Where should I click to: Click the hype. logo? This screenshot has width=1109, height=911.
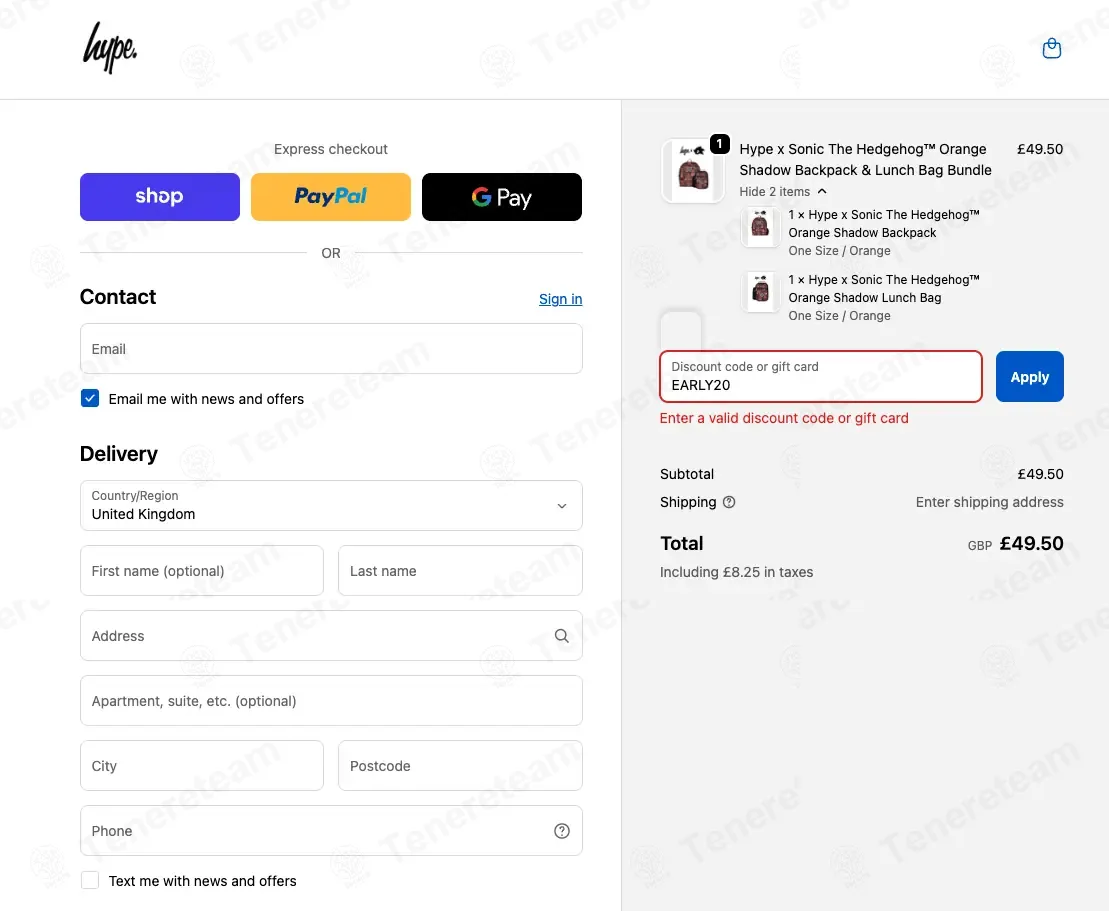coord(110,47)
